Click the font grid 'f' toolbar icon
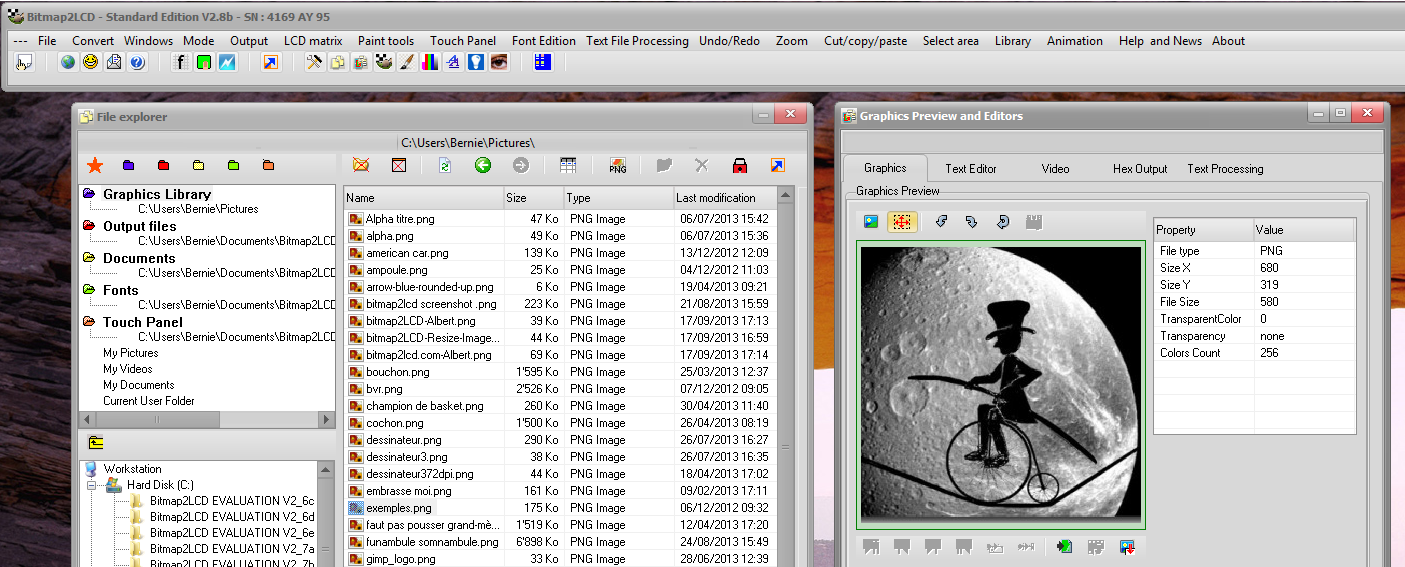The image size is (1405, 567). 181,63
